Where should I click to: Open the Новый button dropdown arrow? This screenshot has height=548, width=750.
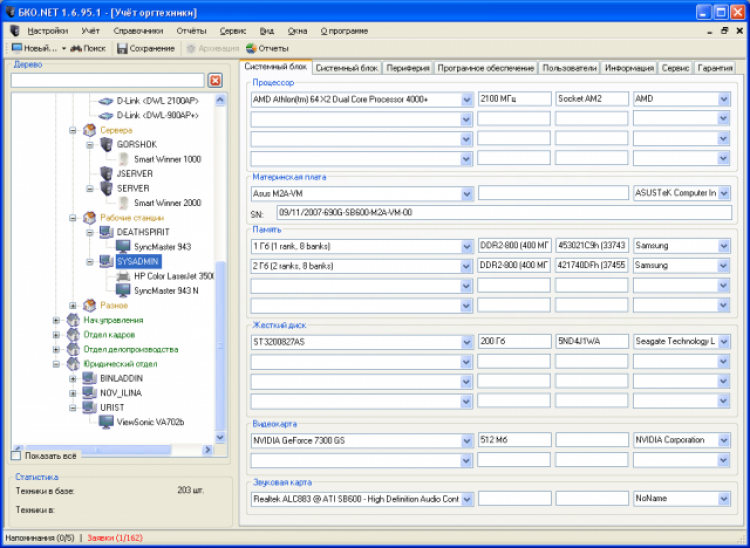(63, 48)
